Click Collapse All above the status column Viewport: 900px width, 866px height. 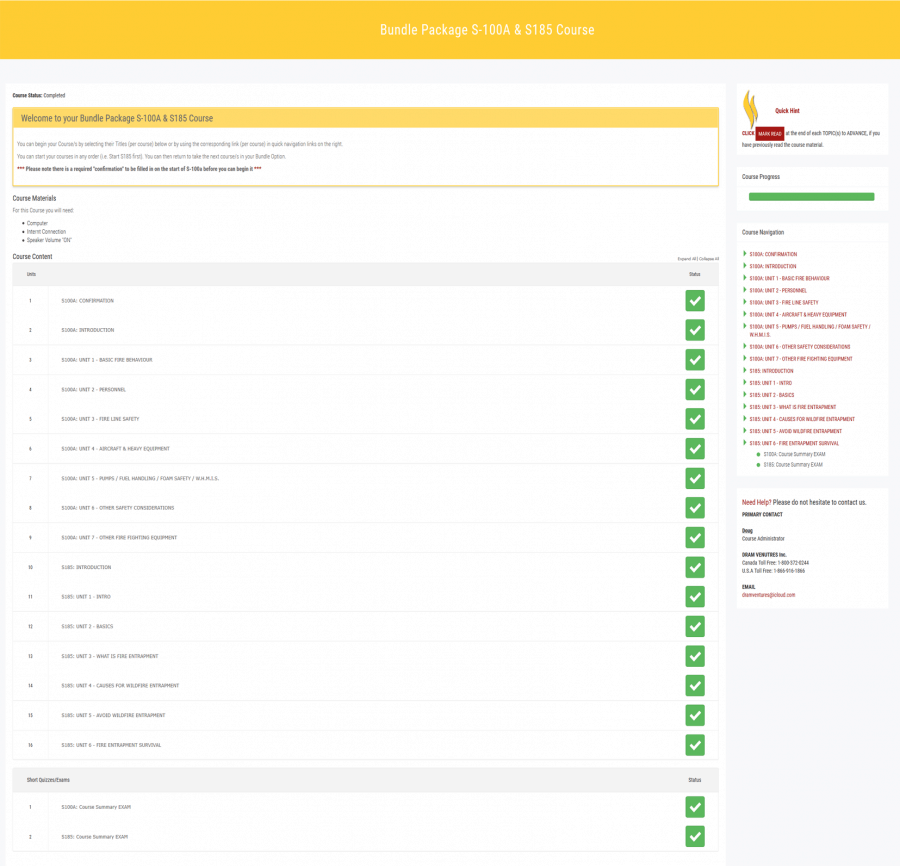click(708, 258)
